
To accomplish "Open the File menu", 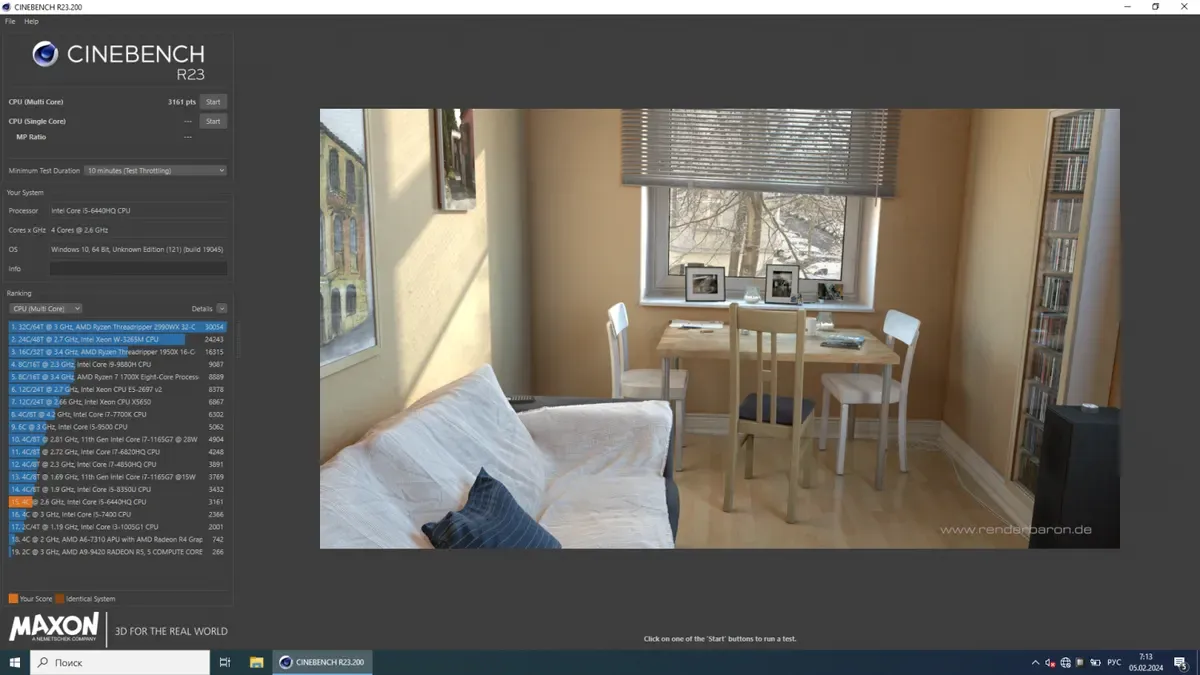I will point(10,21).
